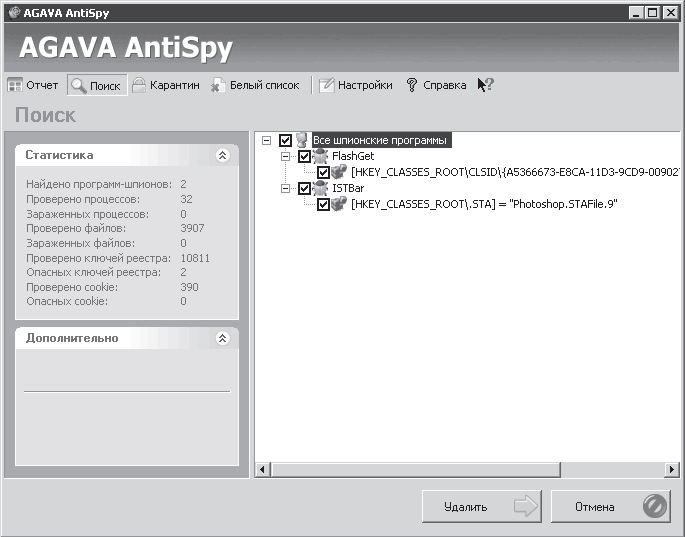Activate the What's This help cursor icon
685x537 pixels.
(x=485, y=86)
